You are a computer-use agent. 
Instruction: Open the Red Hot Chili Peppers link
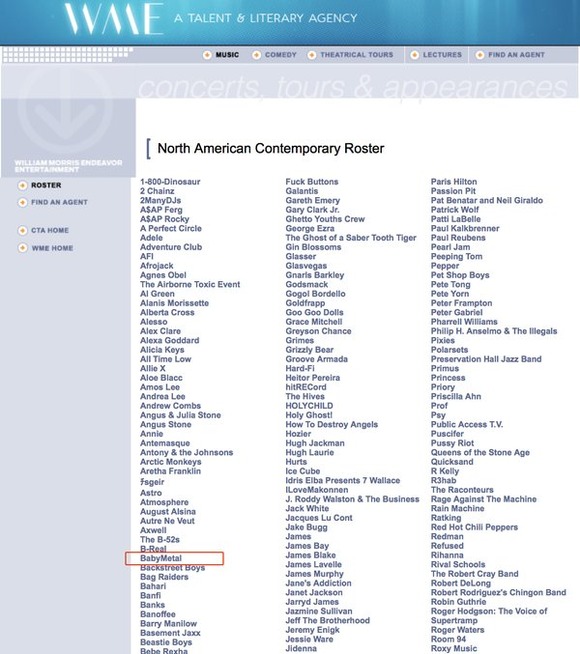[x=474, y=527]
